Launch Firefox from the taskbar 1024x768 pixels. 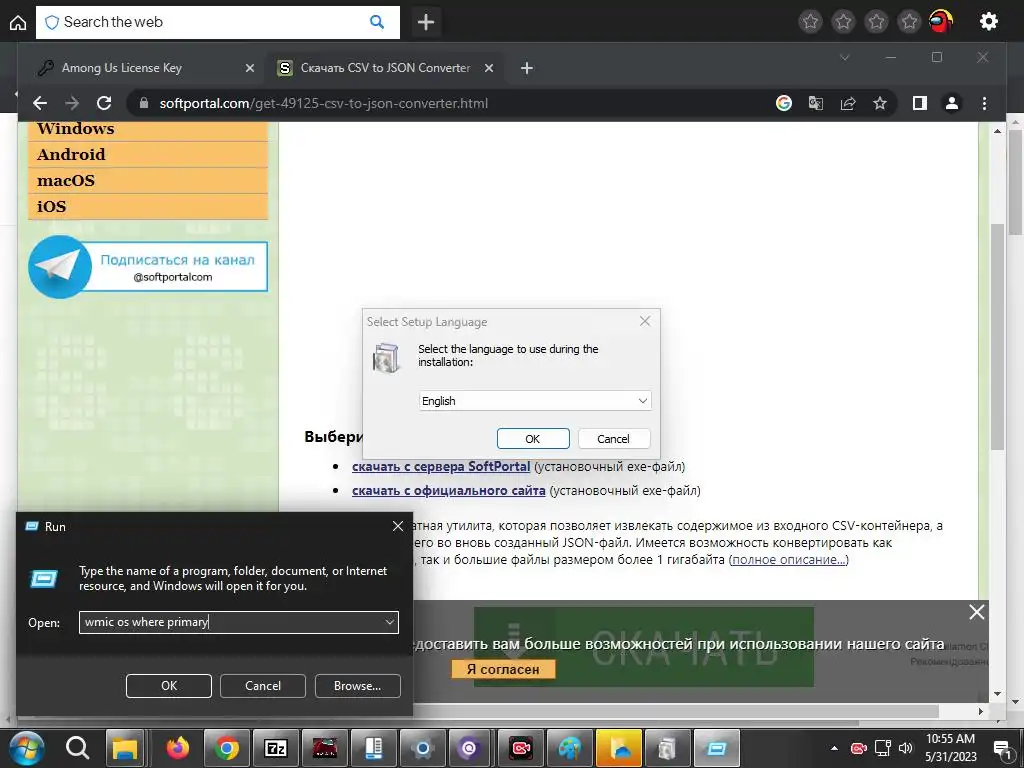tap(178, 748)
